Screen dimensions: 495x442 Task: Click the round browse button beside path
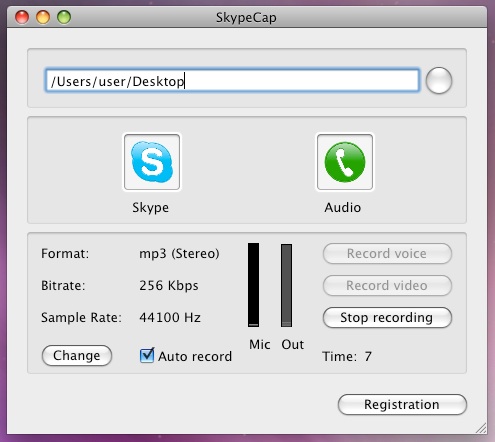439,80
